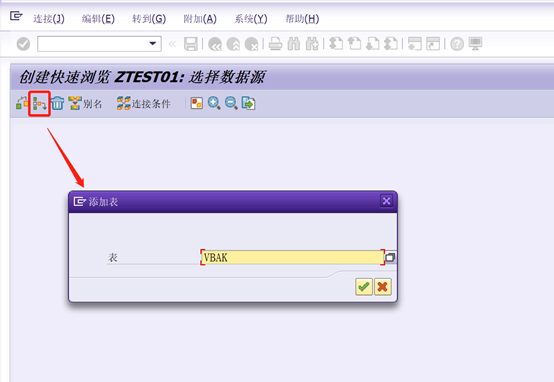Click the Delete Table trash icon
This screenshot has height=382, width=554.
point(57,104)
